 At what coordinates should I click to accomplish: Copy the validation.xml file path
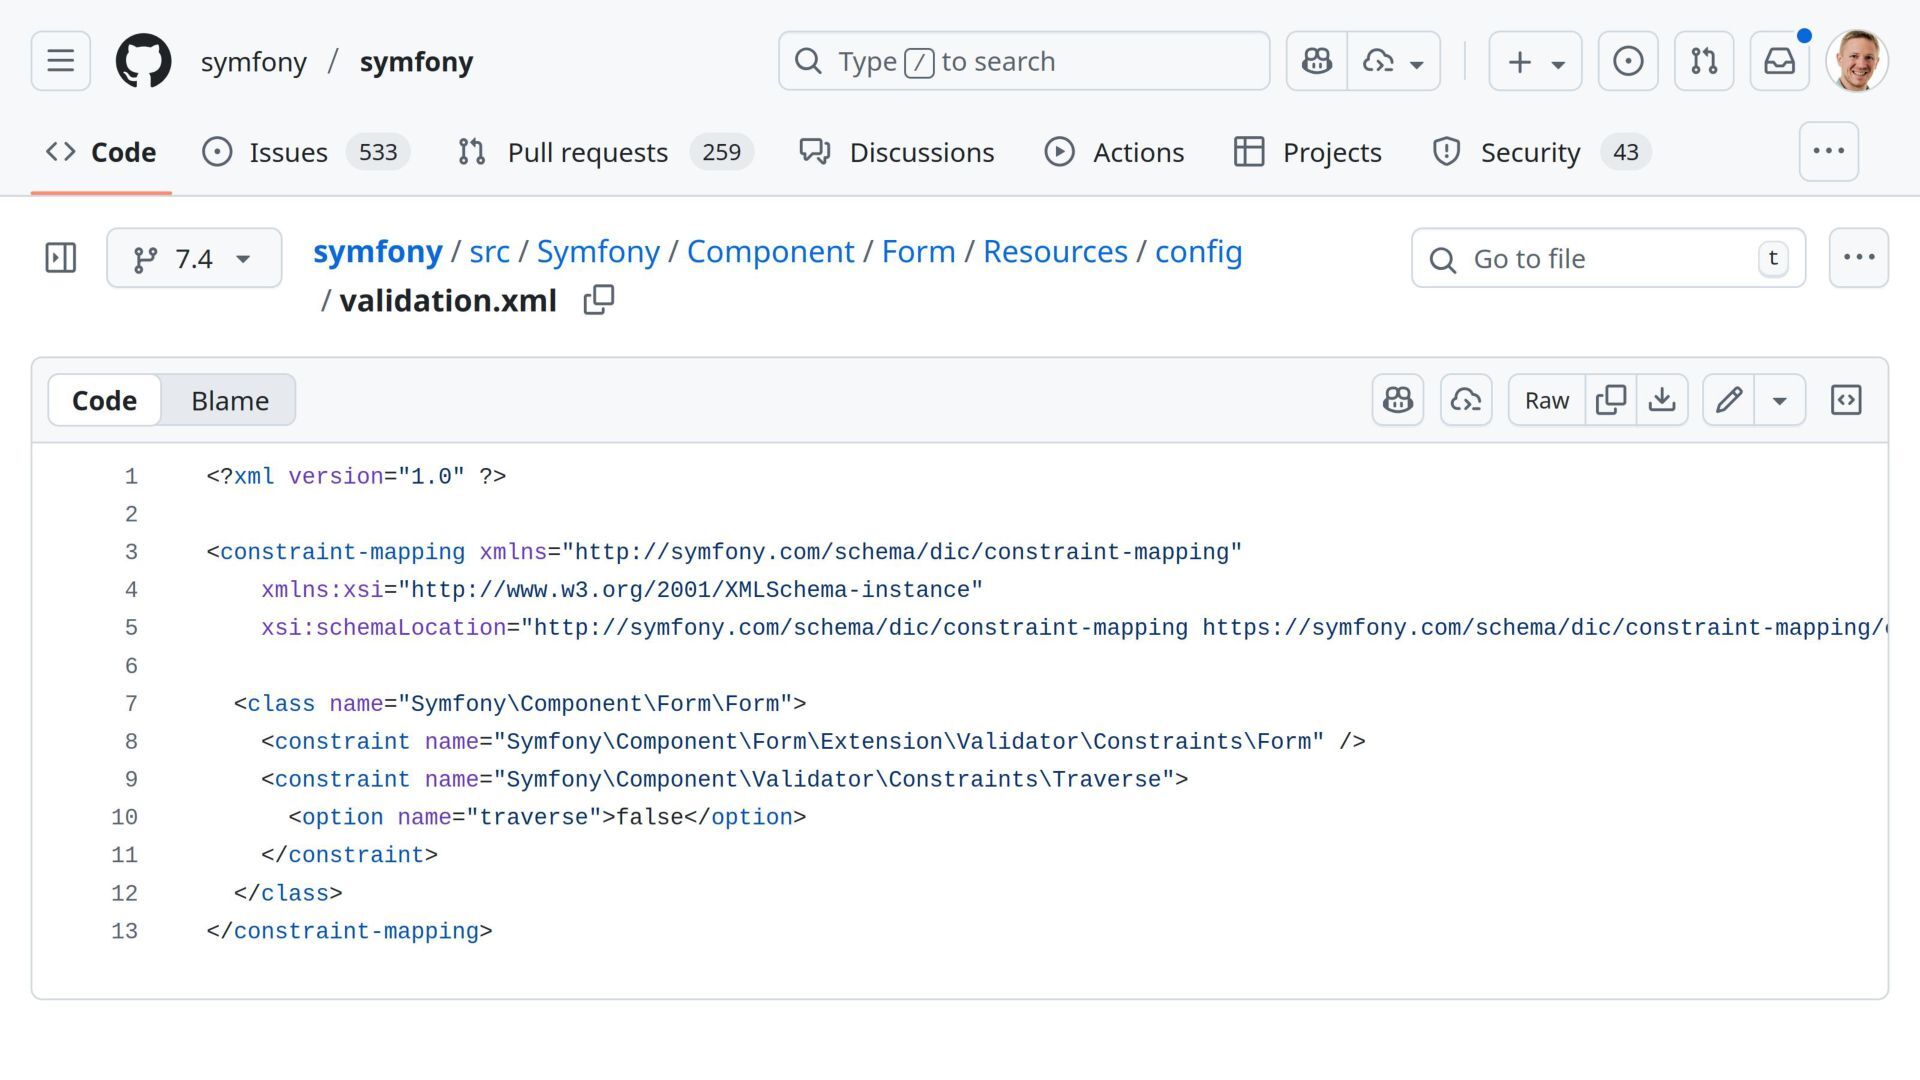point(598,300)
